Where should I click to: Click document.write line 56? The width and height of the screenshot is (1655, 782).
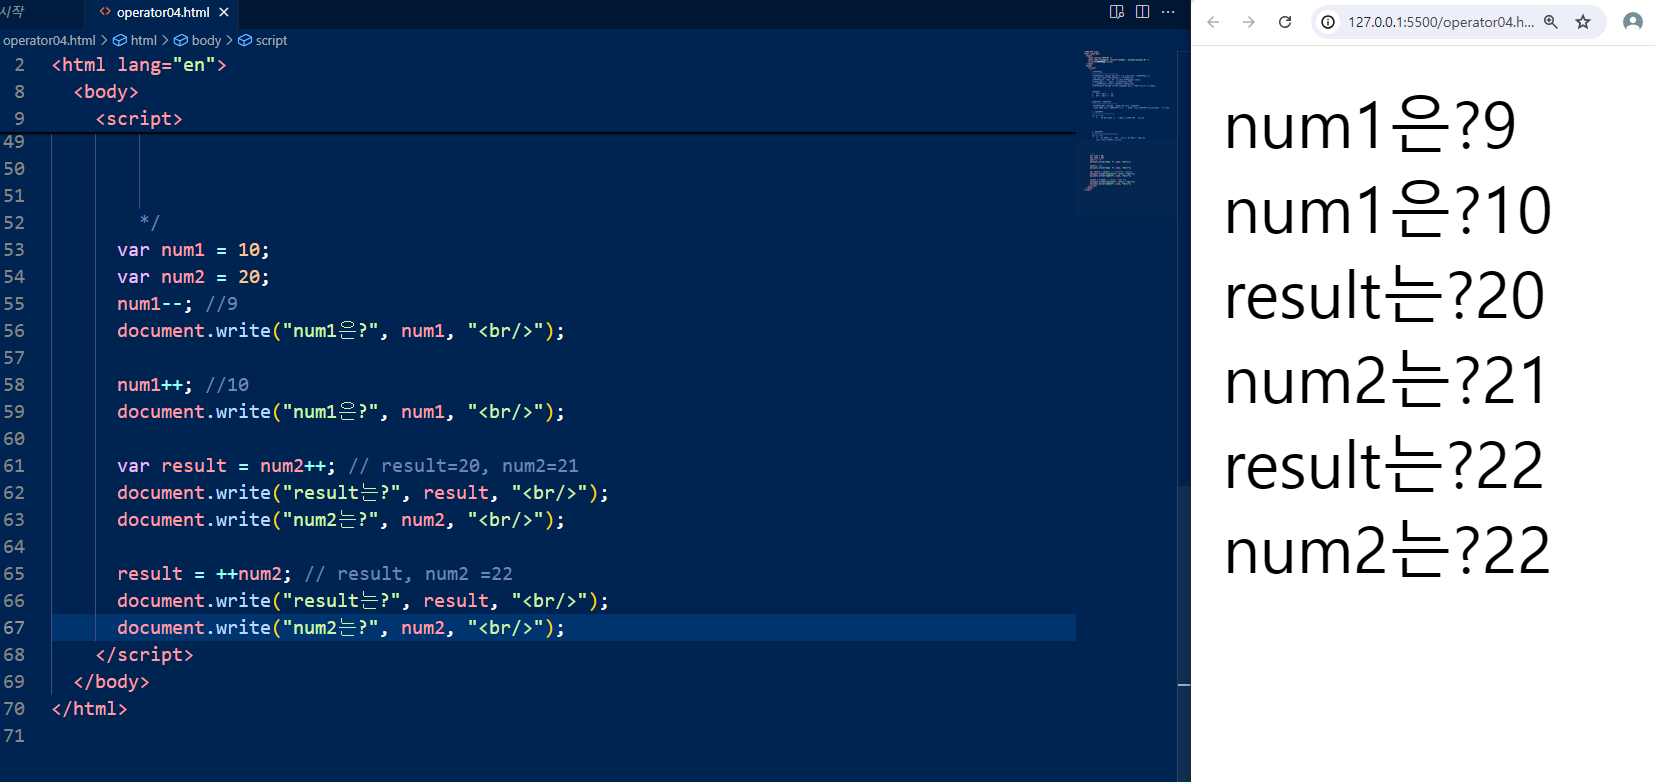pyautogui.click(x=341, y=331)
